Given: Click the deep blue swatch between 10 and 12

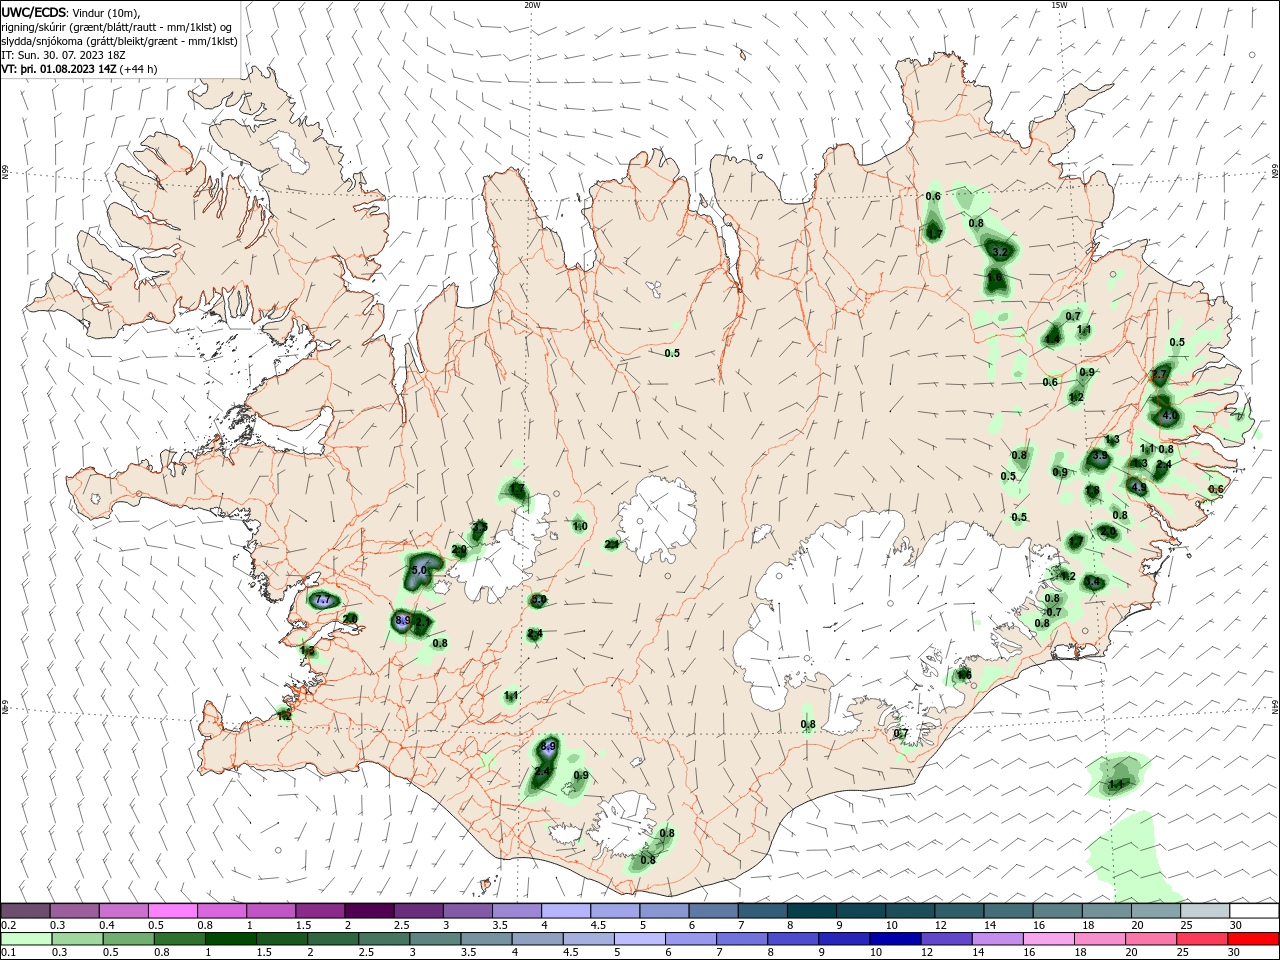Looking at the screenshot, I should click(x=894, y=939).
